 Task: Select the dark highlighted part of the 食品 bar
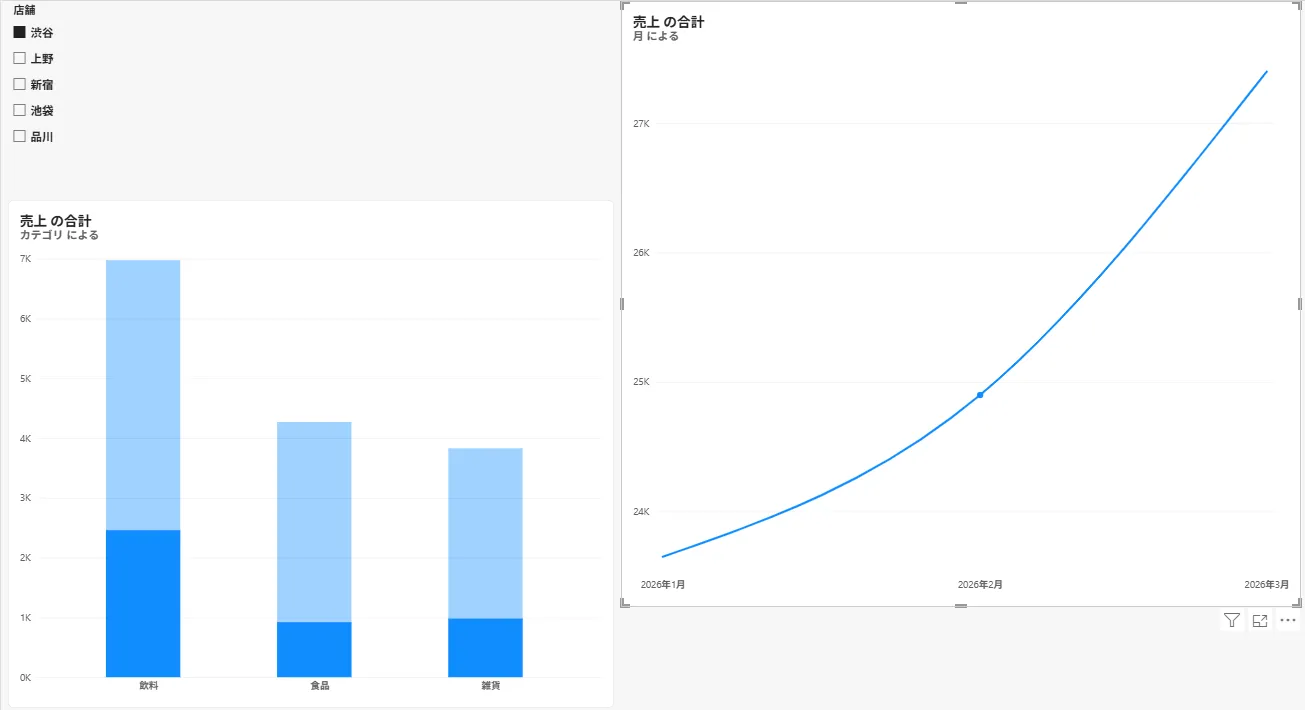[314, 649]
